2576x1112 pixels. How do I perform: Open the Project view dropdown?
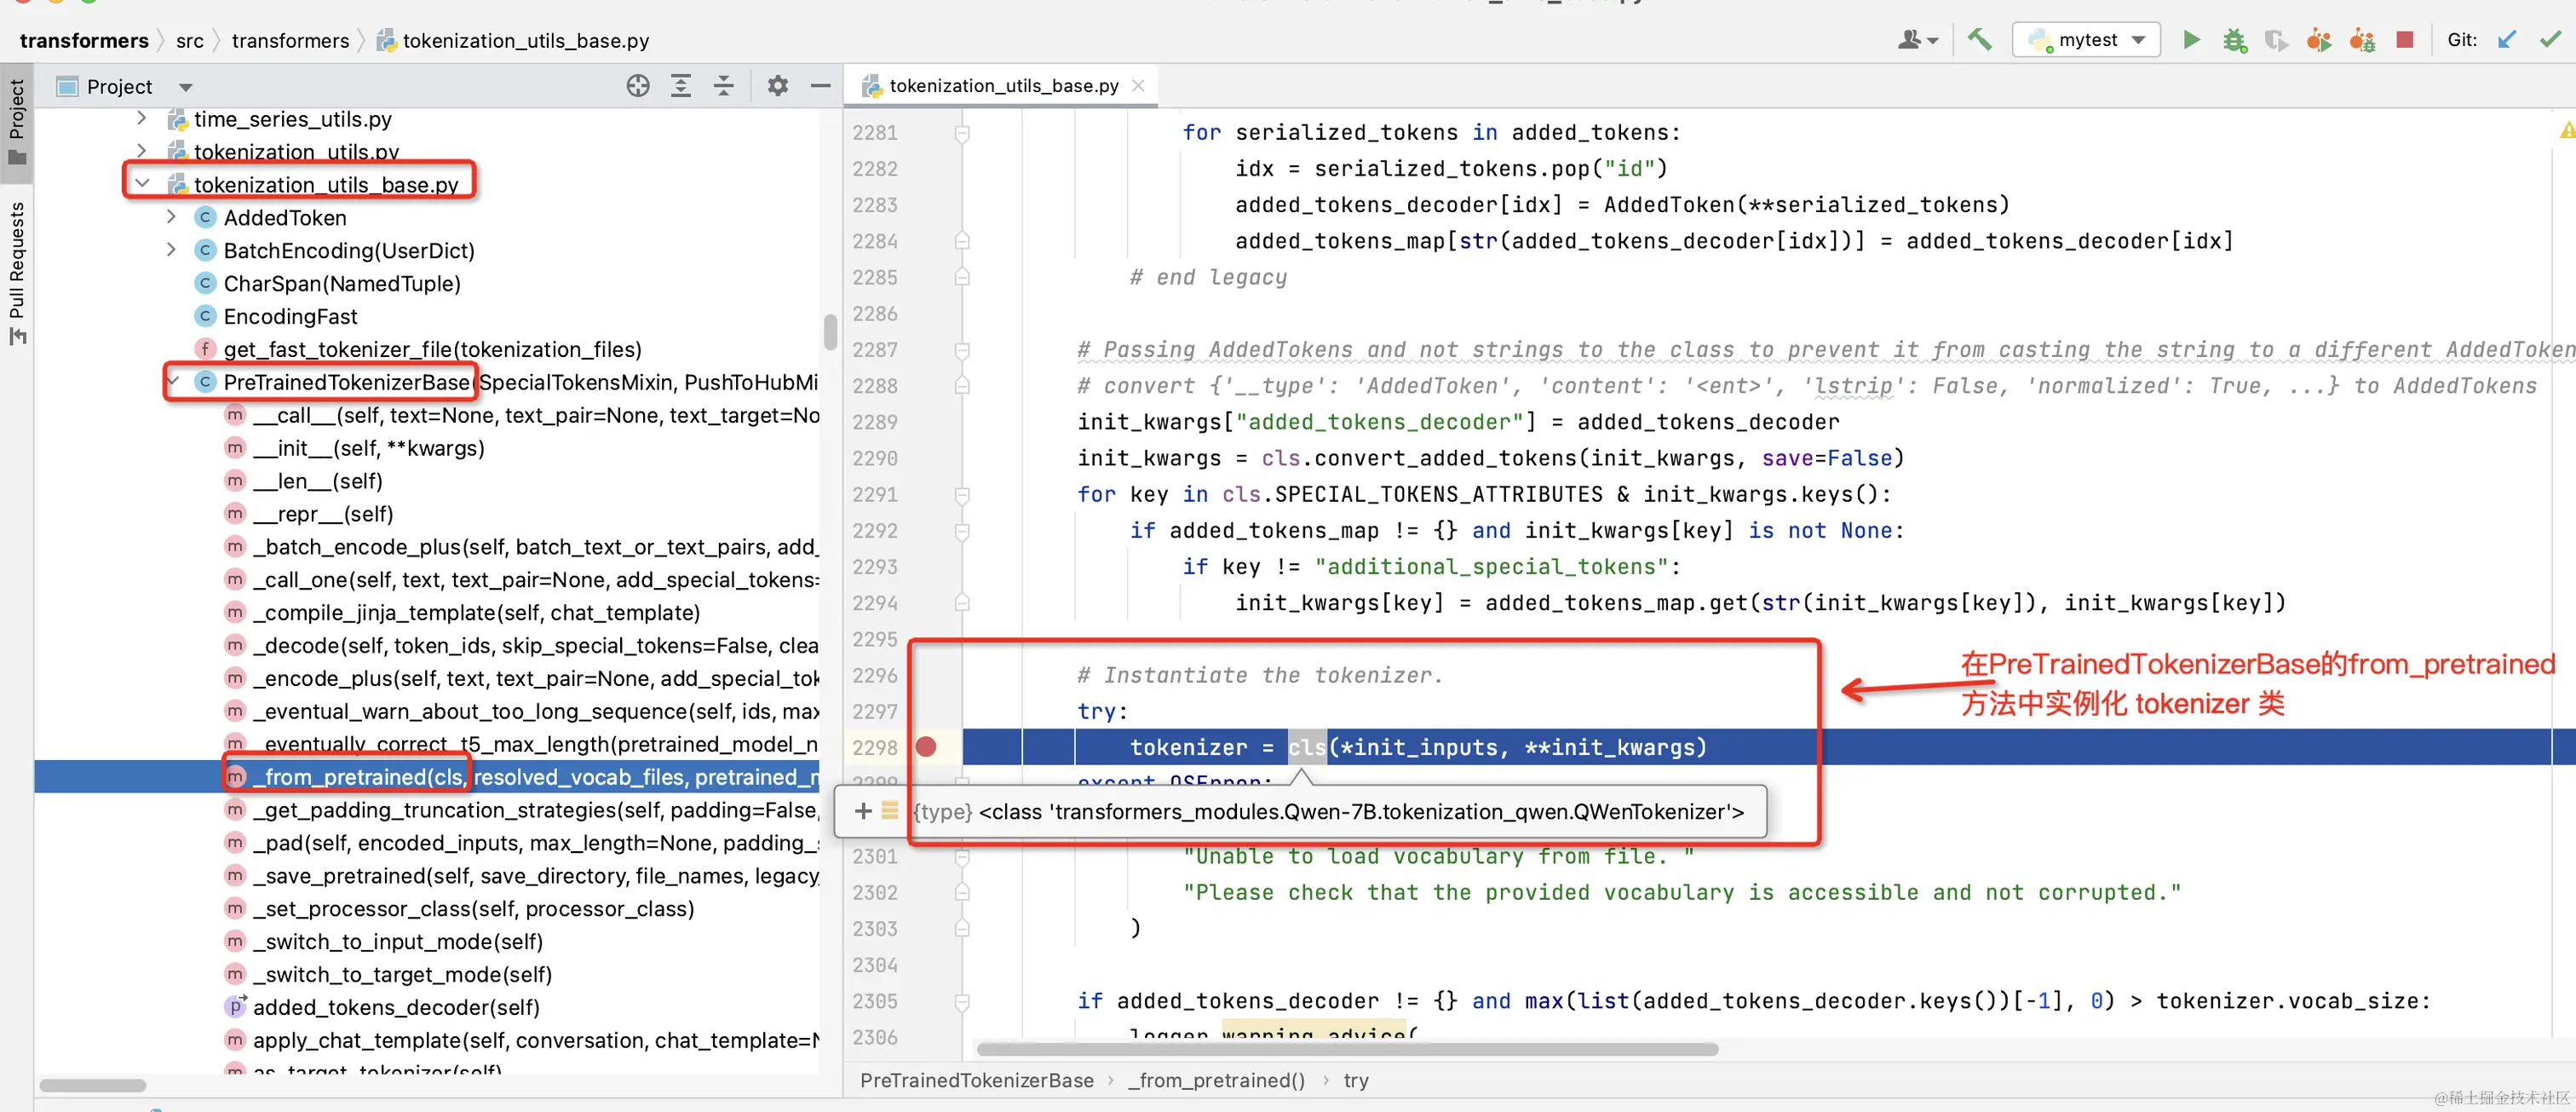(186, 87)
